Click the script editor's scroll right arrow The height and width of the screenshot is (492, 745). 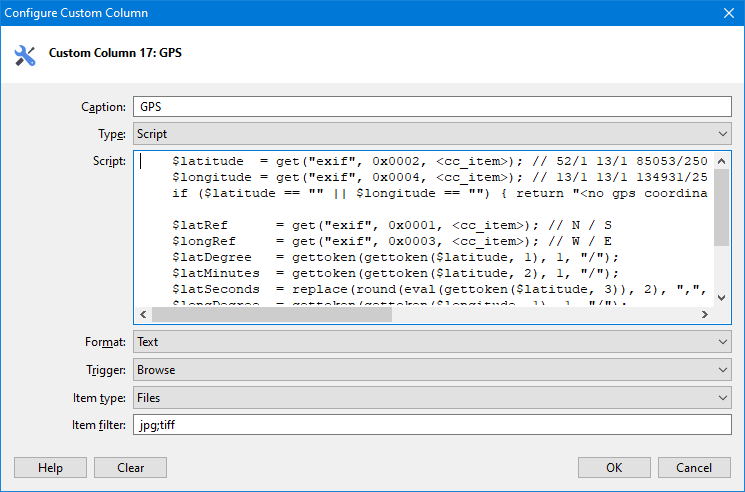(705, 314)
